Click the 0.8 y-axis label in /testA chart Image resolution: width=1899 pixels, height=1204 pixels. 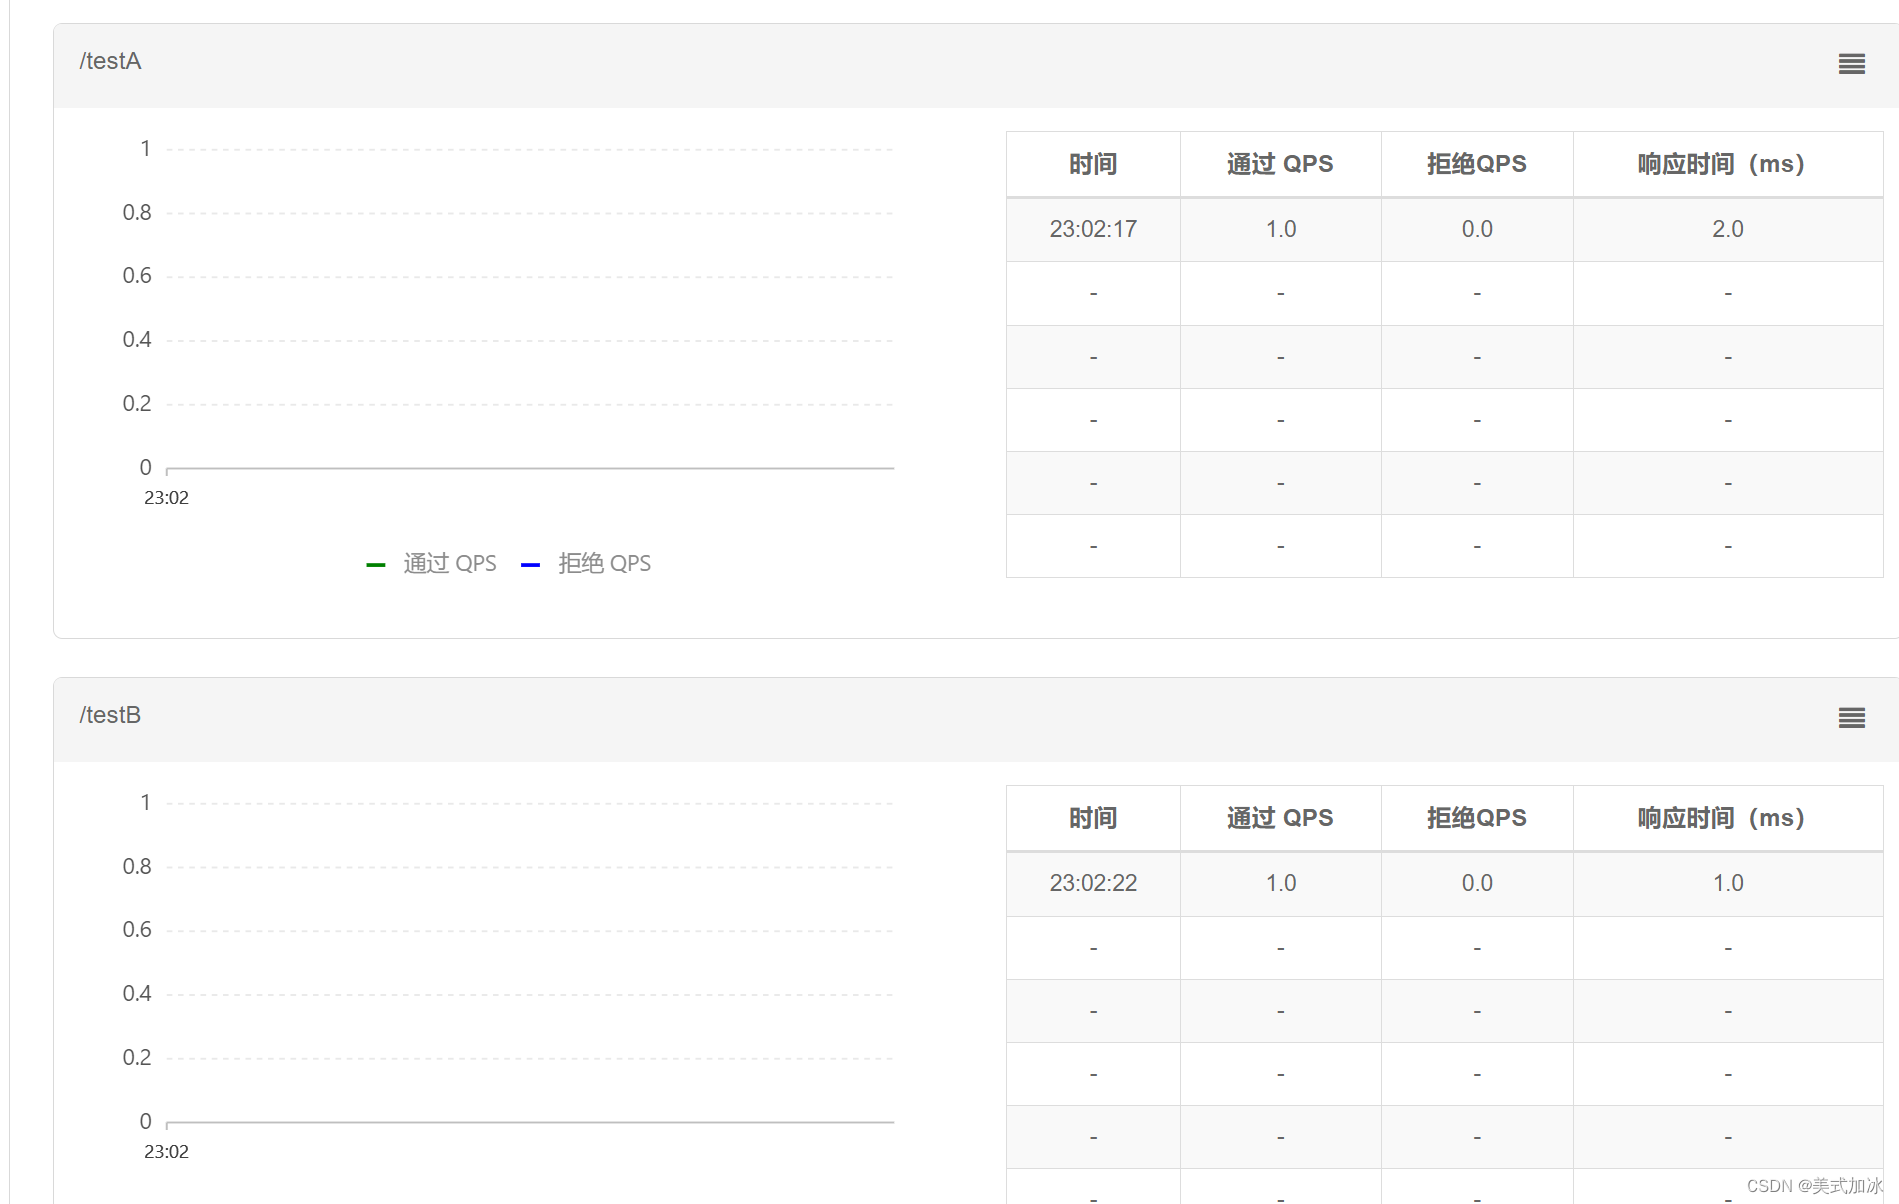click(137, 213)
